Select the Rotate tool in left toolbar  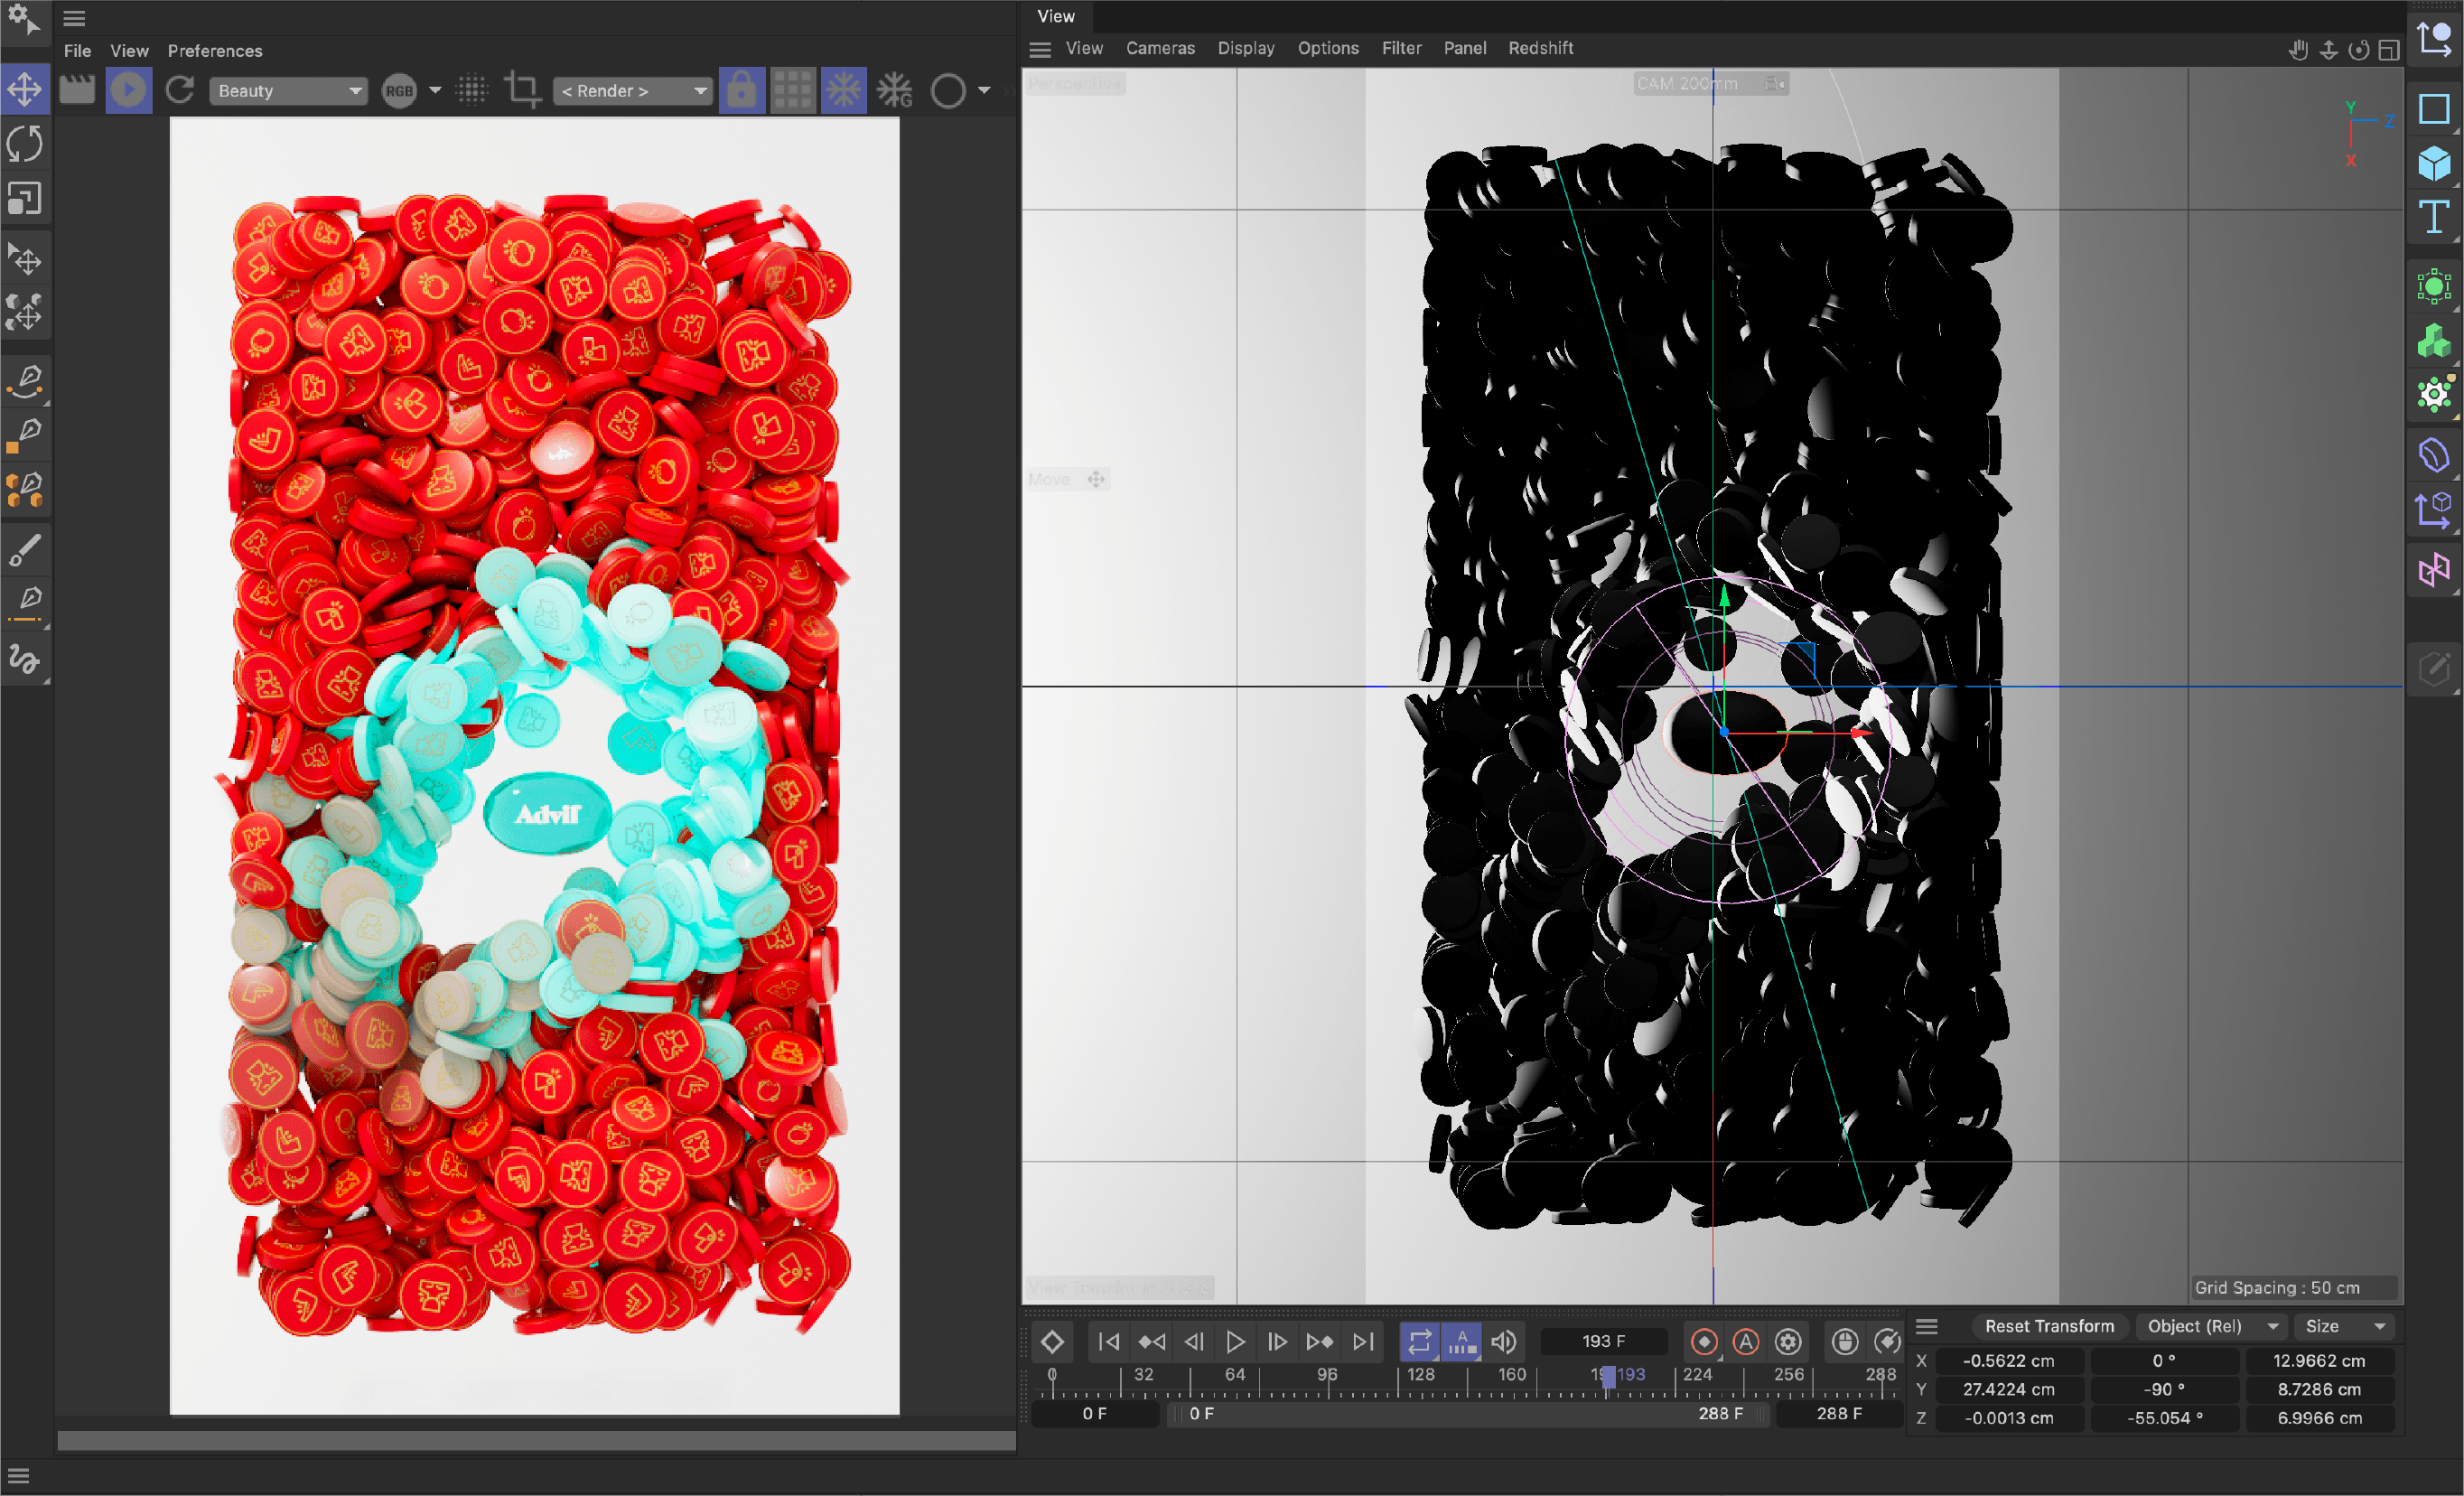(25, 144)
